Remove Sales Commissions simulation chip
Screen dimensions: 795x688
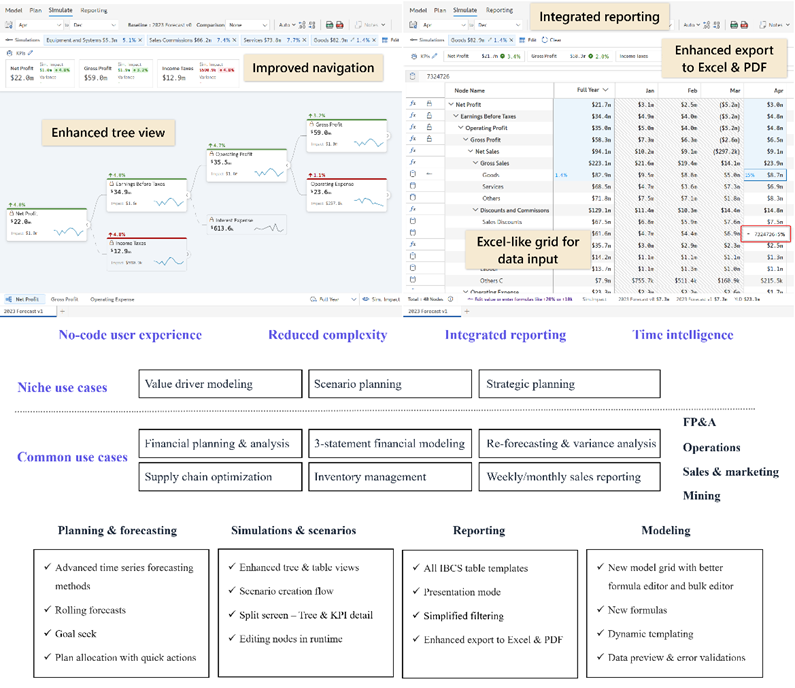click(x=234, y=40)
